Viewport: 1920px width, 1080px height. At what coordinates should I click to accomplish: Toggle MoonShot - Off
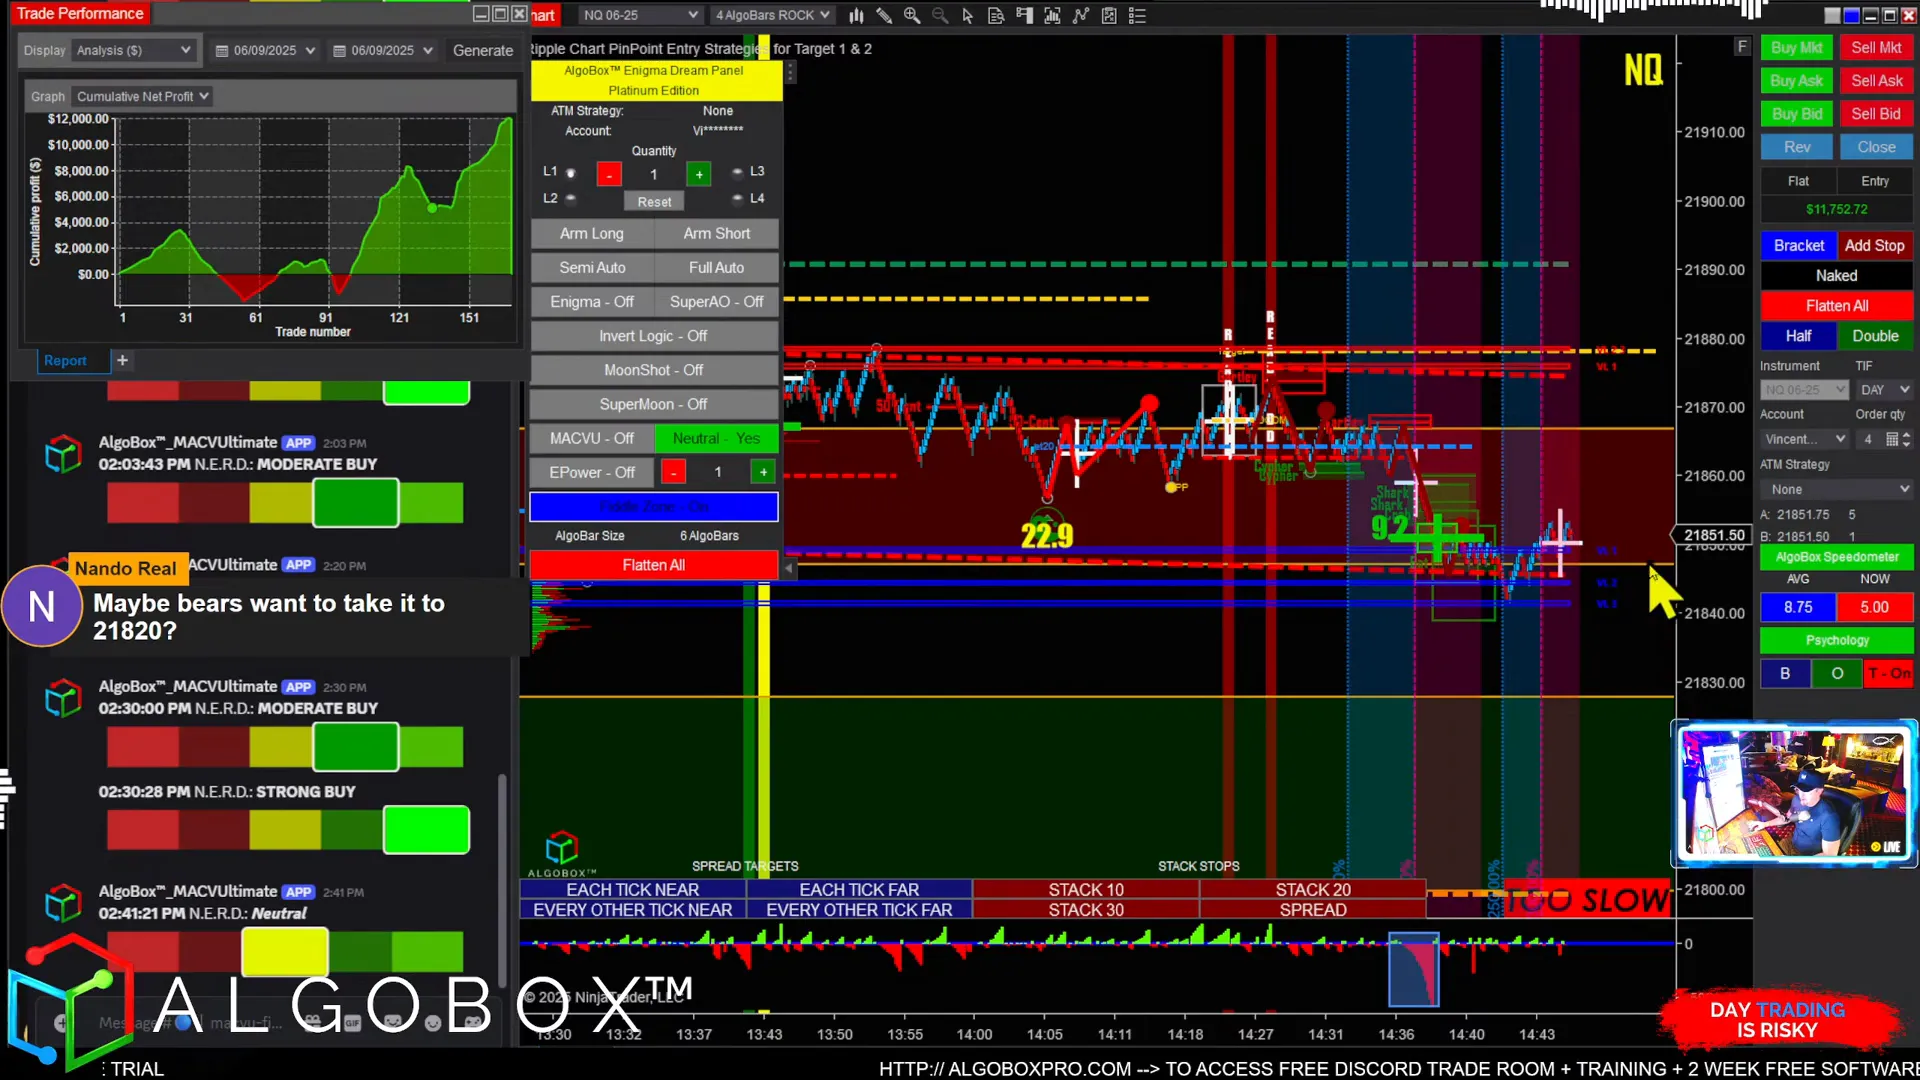coord(654,370)
